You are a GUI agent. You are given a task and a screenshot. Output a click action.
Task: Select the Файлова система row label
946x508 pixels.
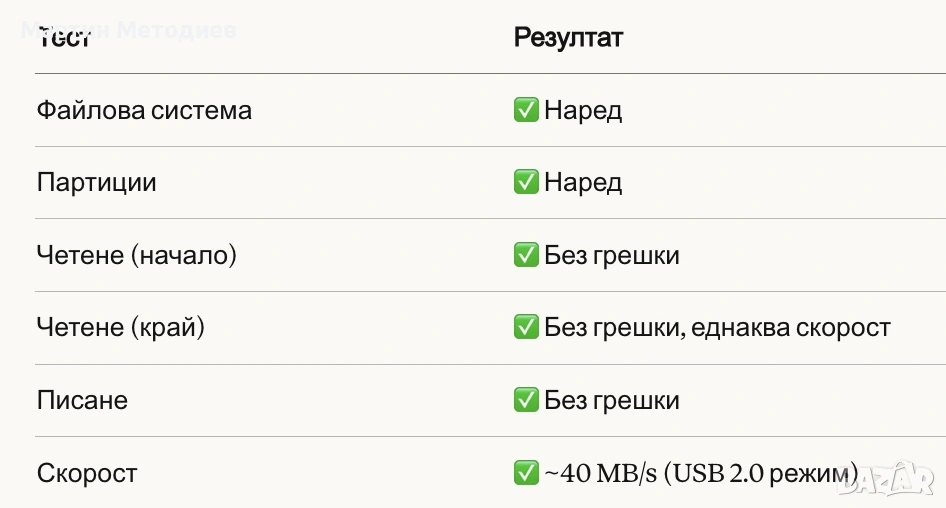click(144, 110)
